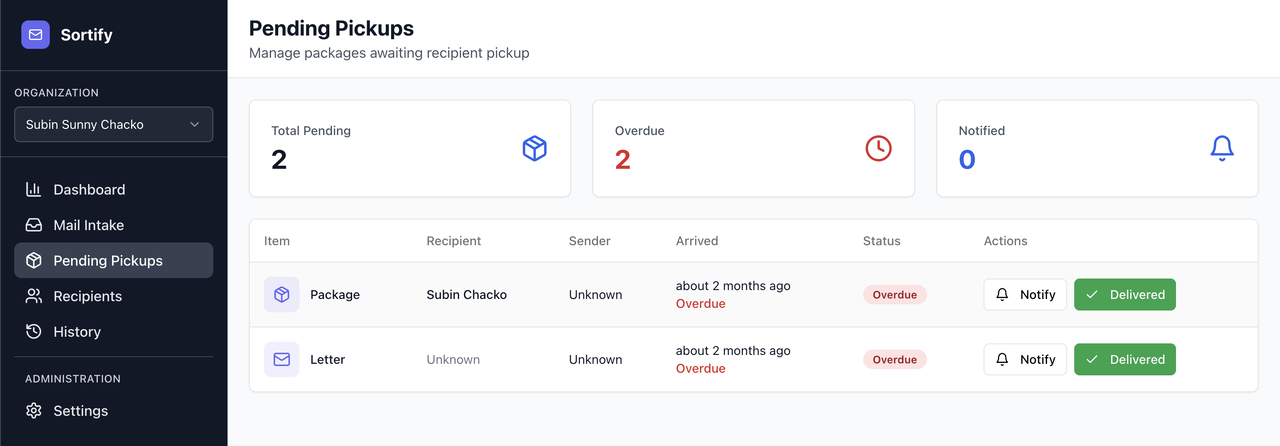
Task: Click the Sortify envelope logo icon
Action: click(35, 35)
